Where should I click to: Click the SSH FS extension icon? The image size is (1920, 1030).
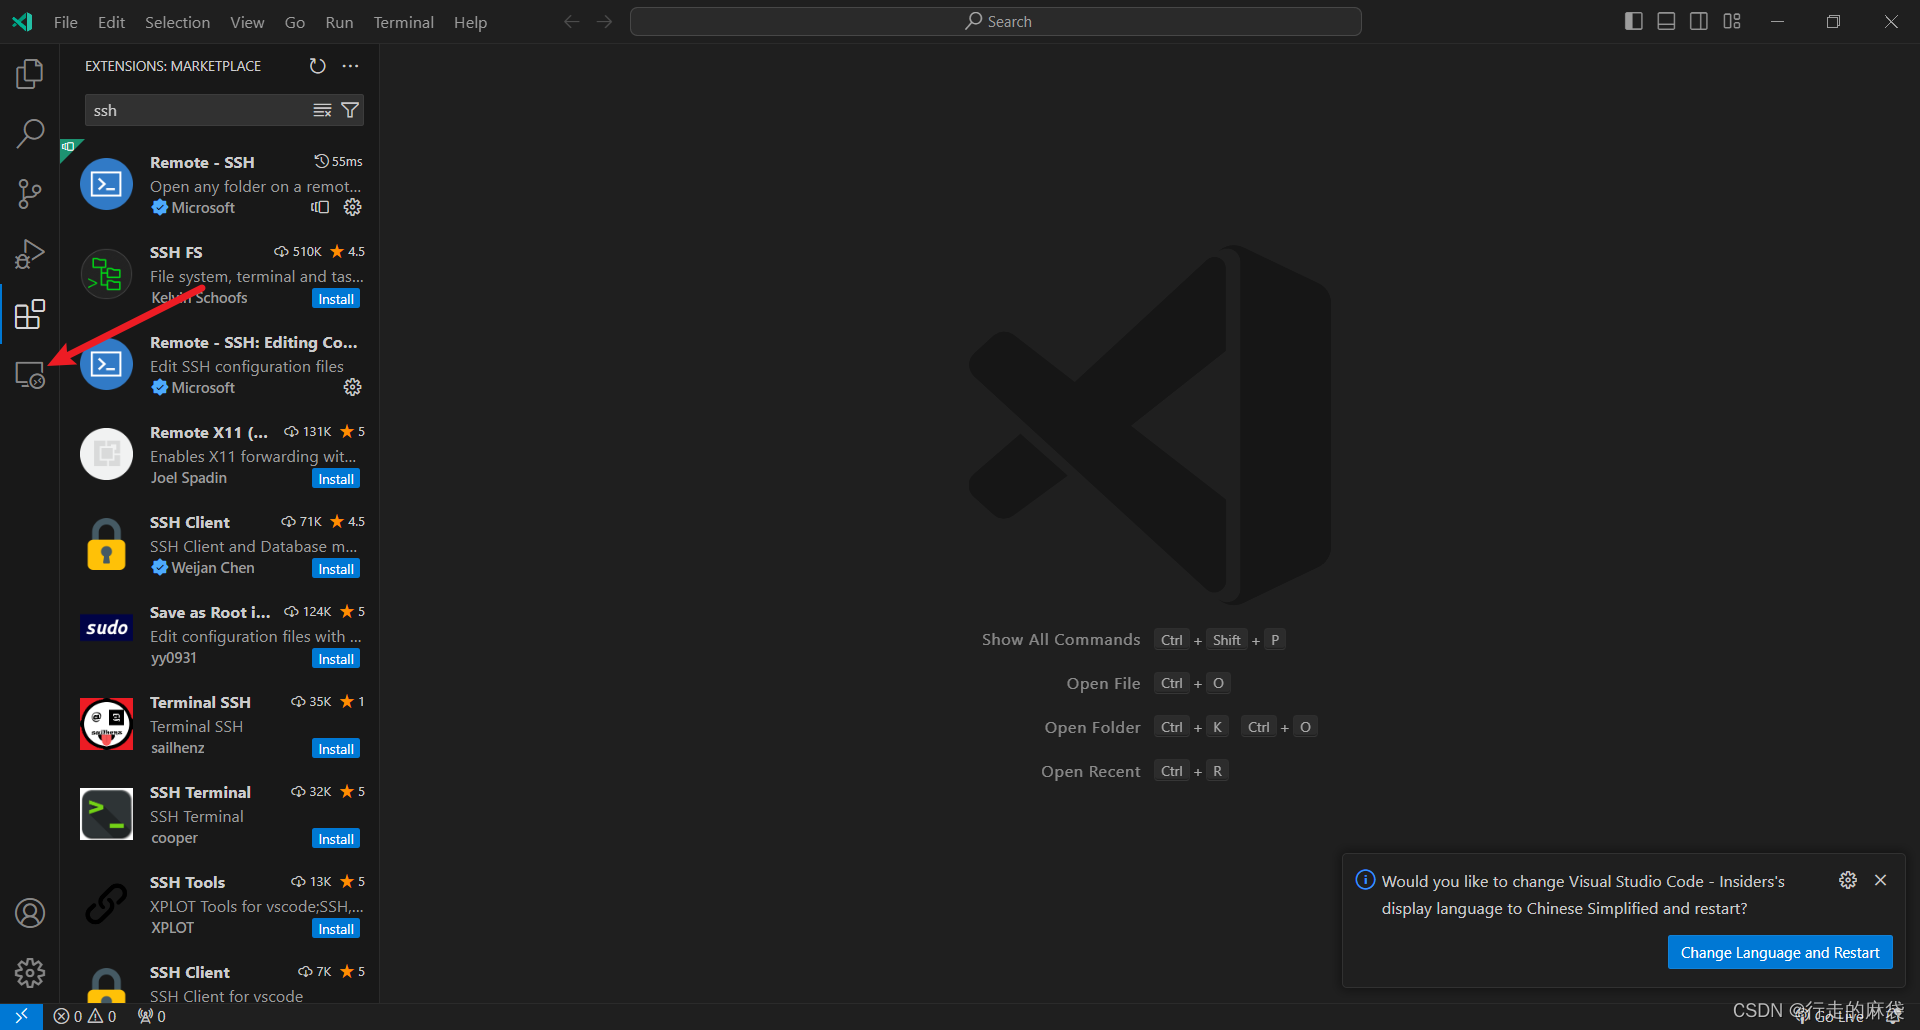click(x=106, y=274)
